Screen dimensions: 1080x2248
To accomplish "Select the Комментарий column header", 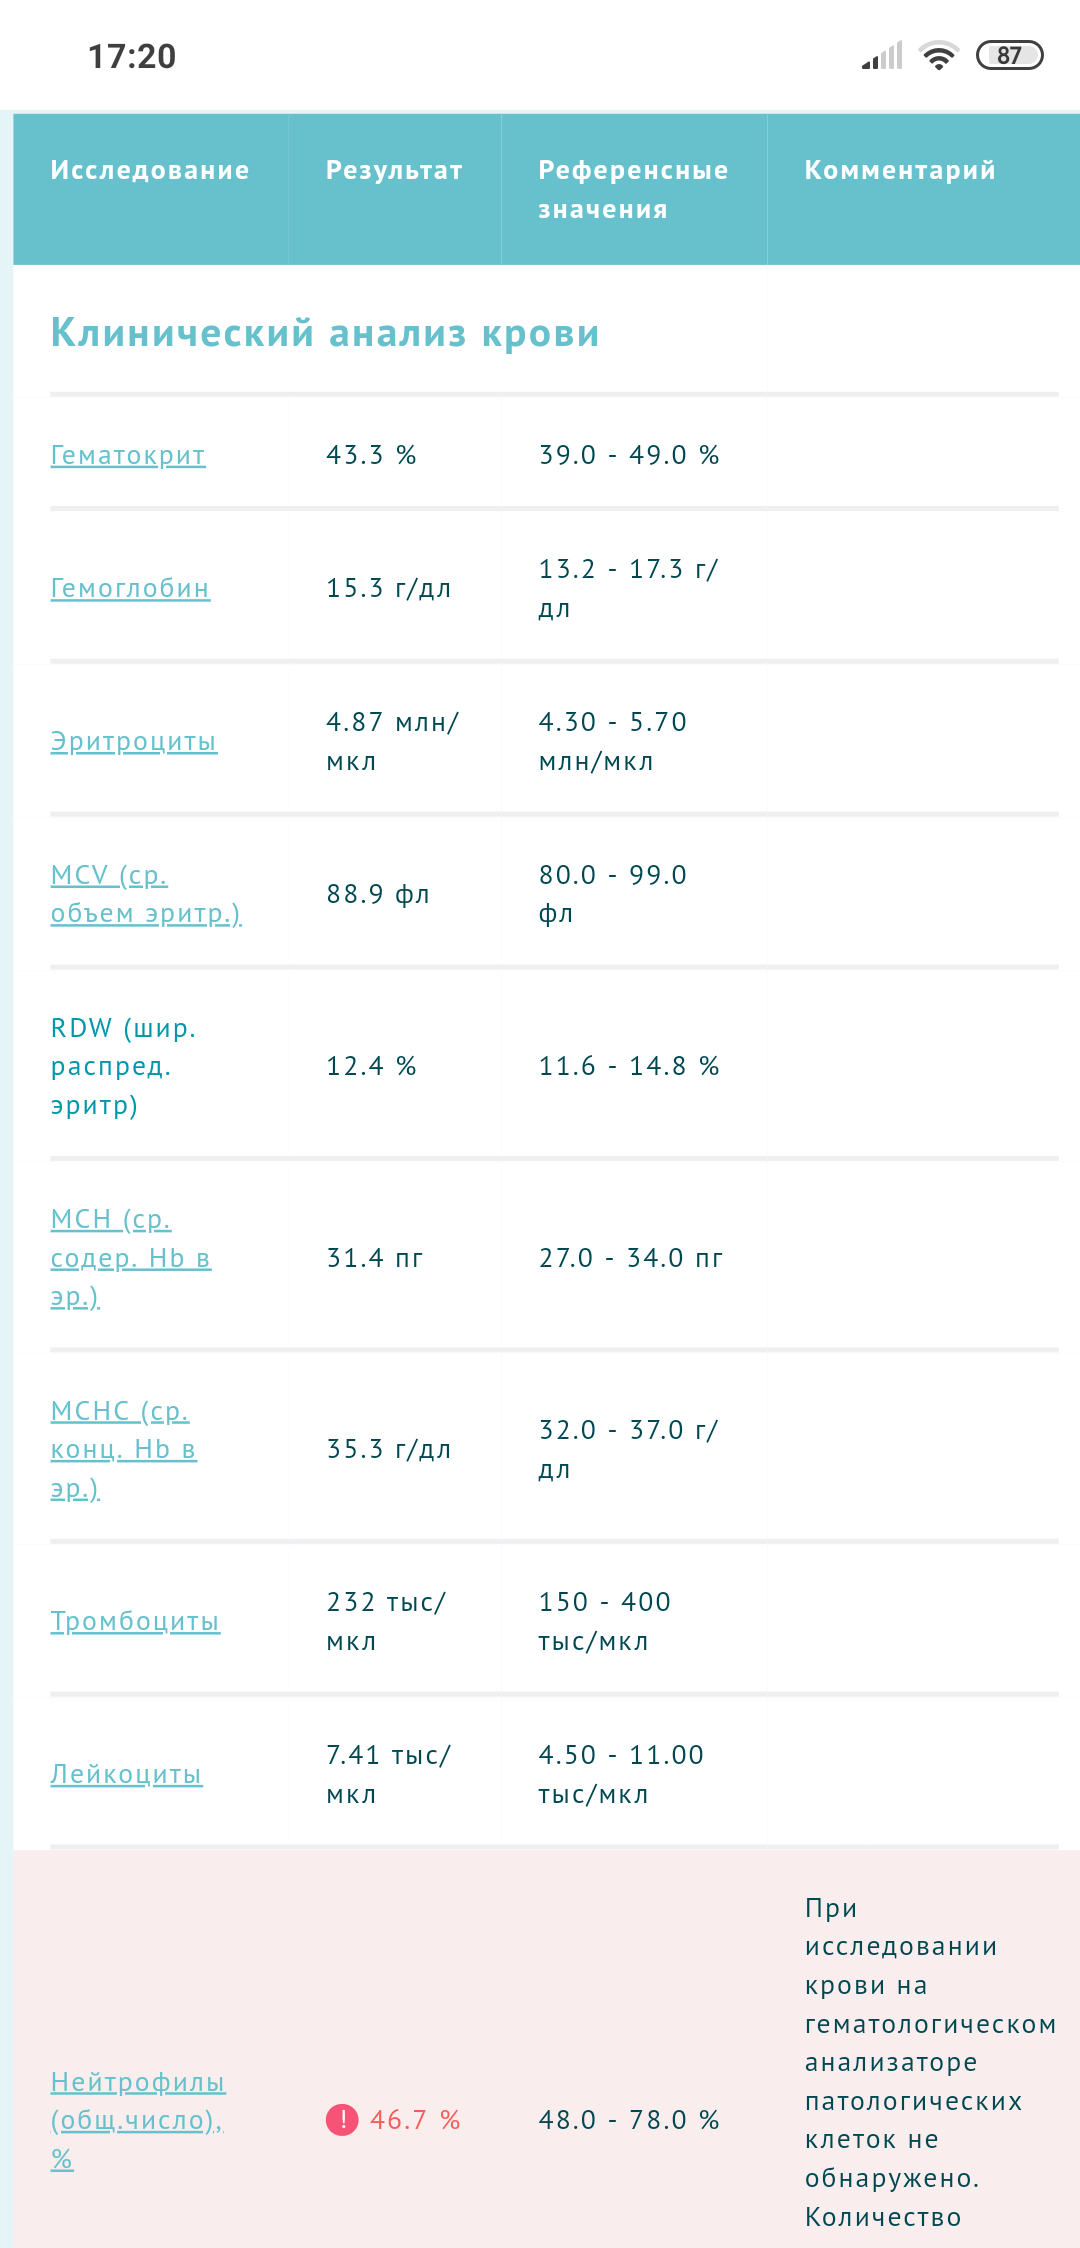I will coord(900,170).
